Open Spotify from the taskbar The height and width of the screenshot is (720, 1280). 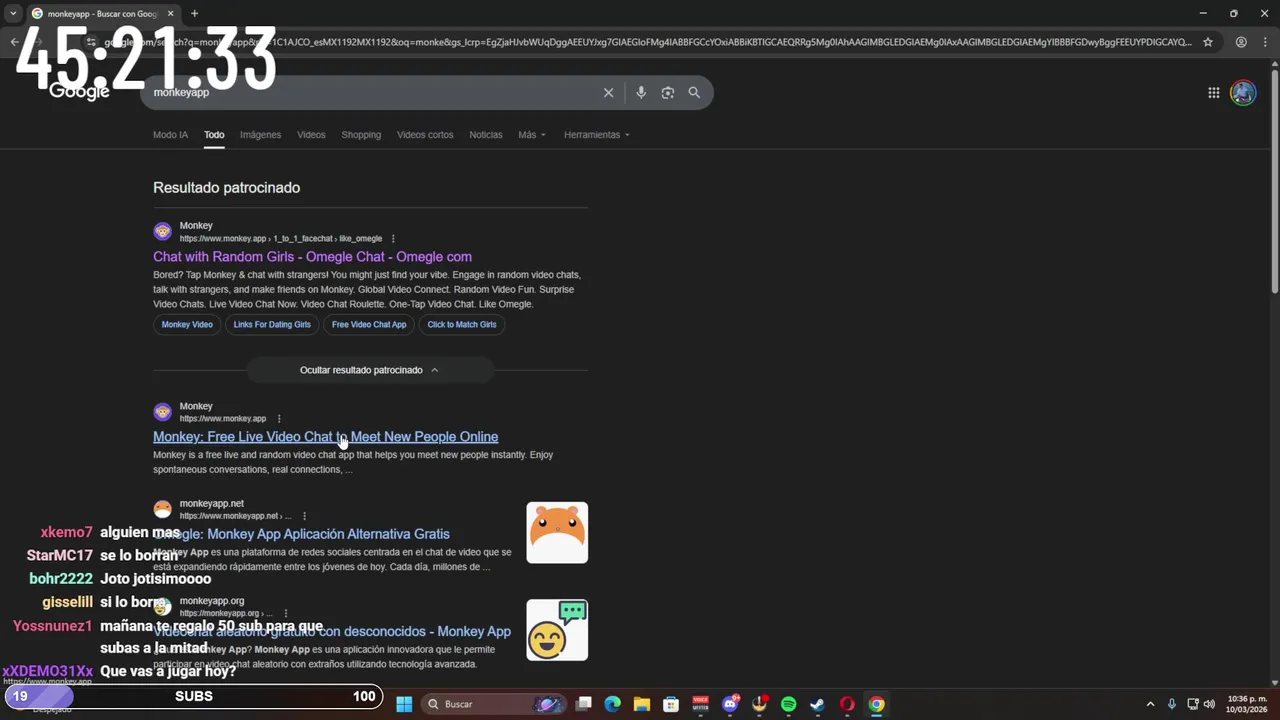click(x=788, y=704)
